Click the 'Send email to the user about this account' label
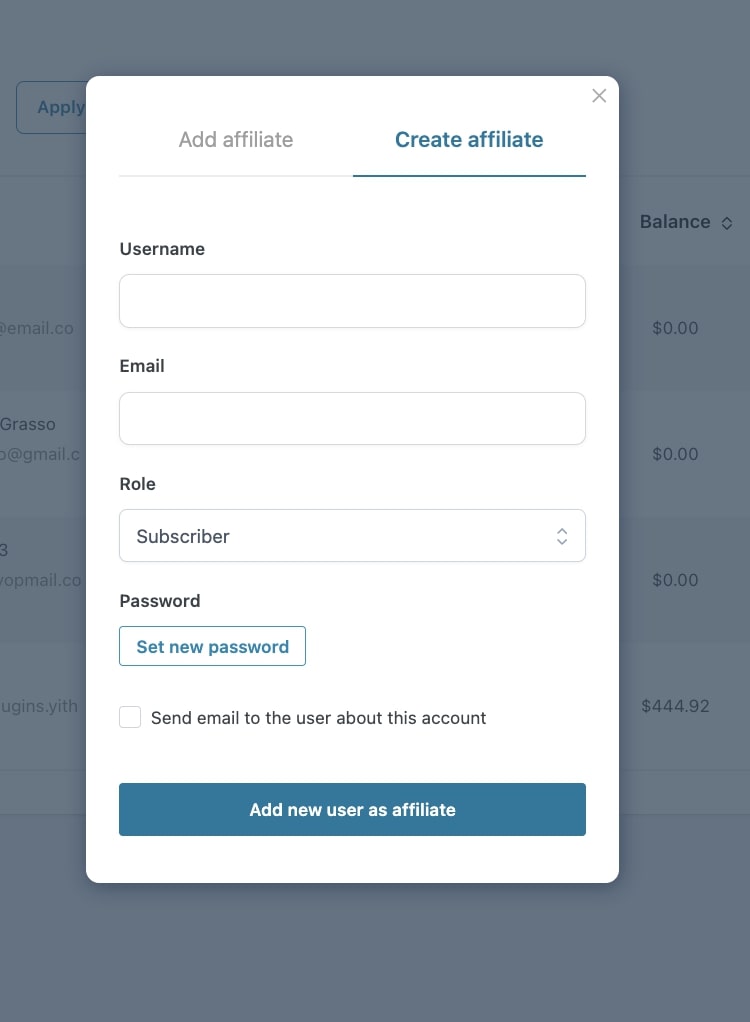 pos(319,718)
